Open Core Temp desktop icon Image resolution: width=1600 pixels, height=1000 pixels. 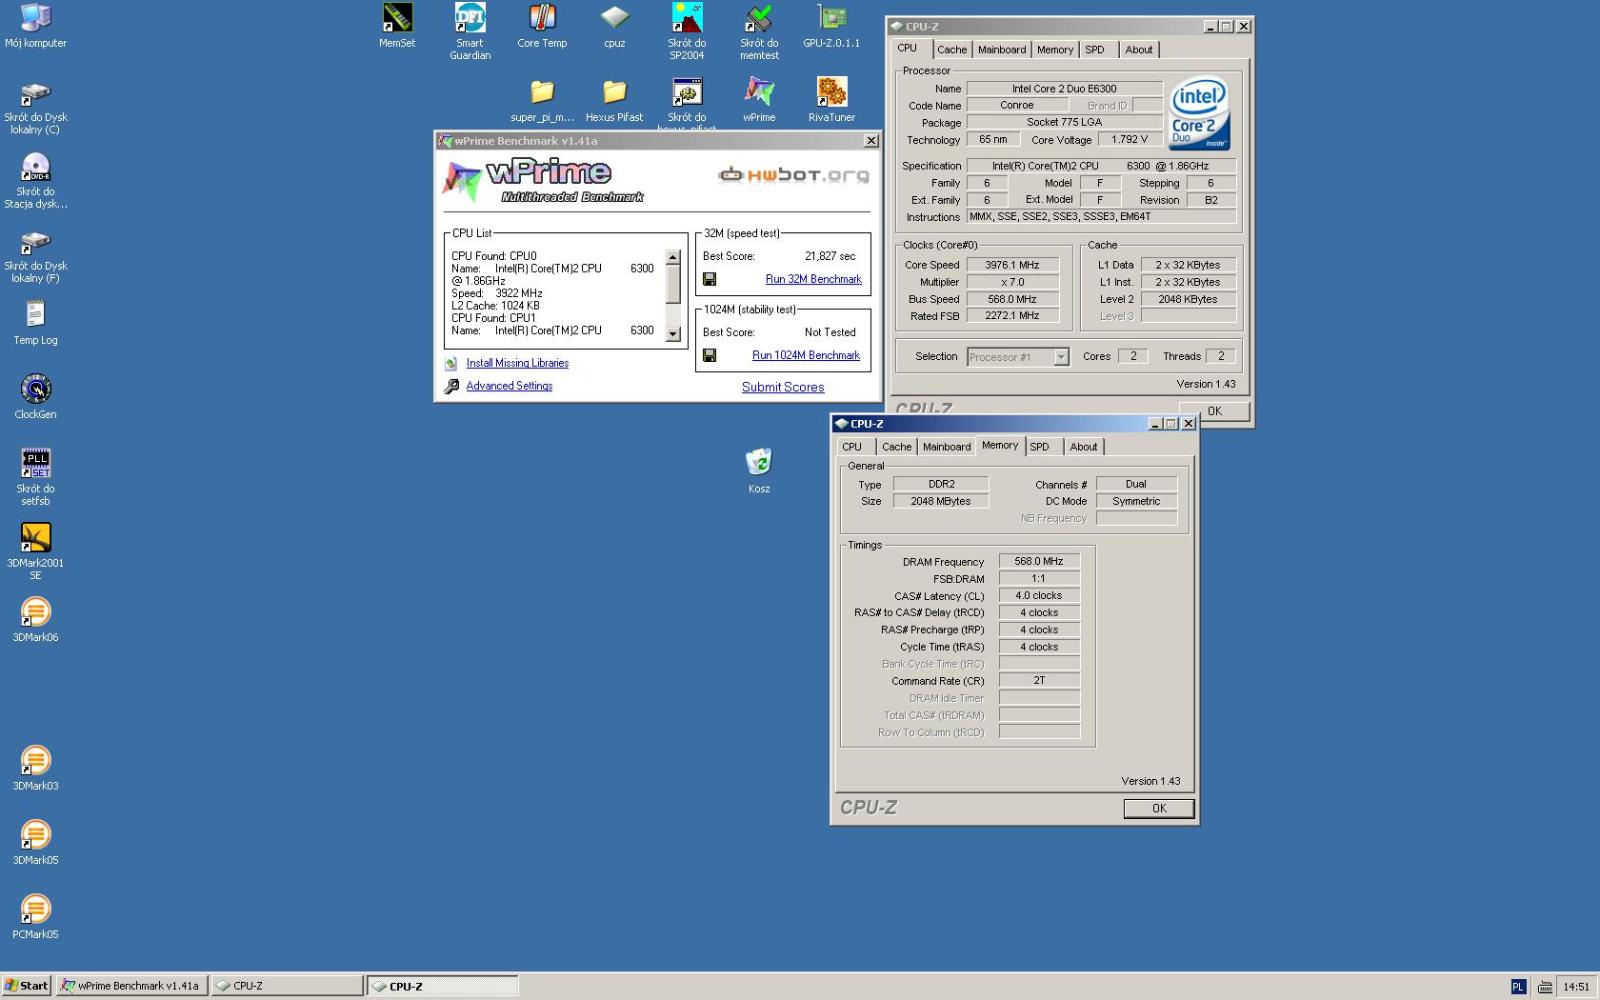coord(542,26)
